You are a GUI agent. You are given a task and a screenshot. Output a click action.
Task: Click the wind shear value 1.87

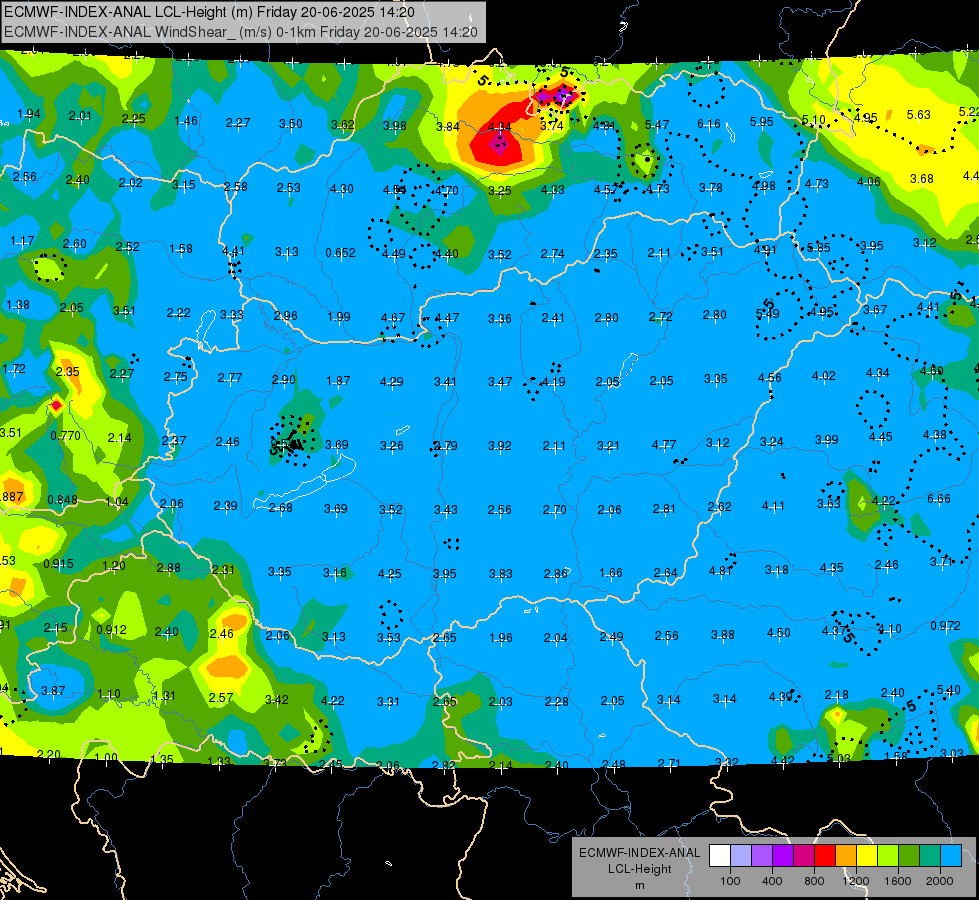tap(338, 380)
